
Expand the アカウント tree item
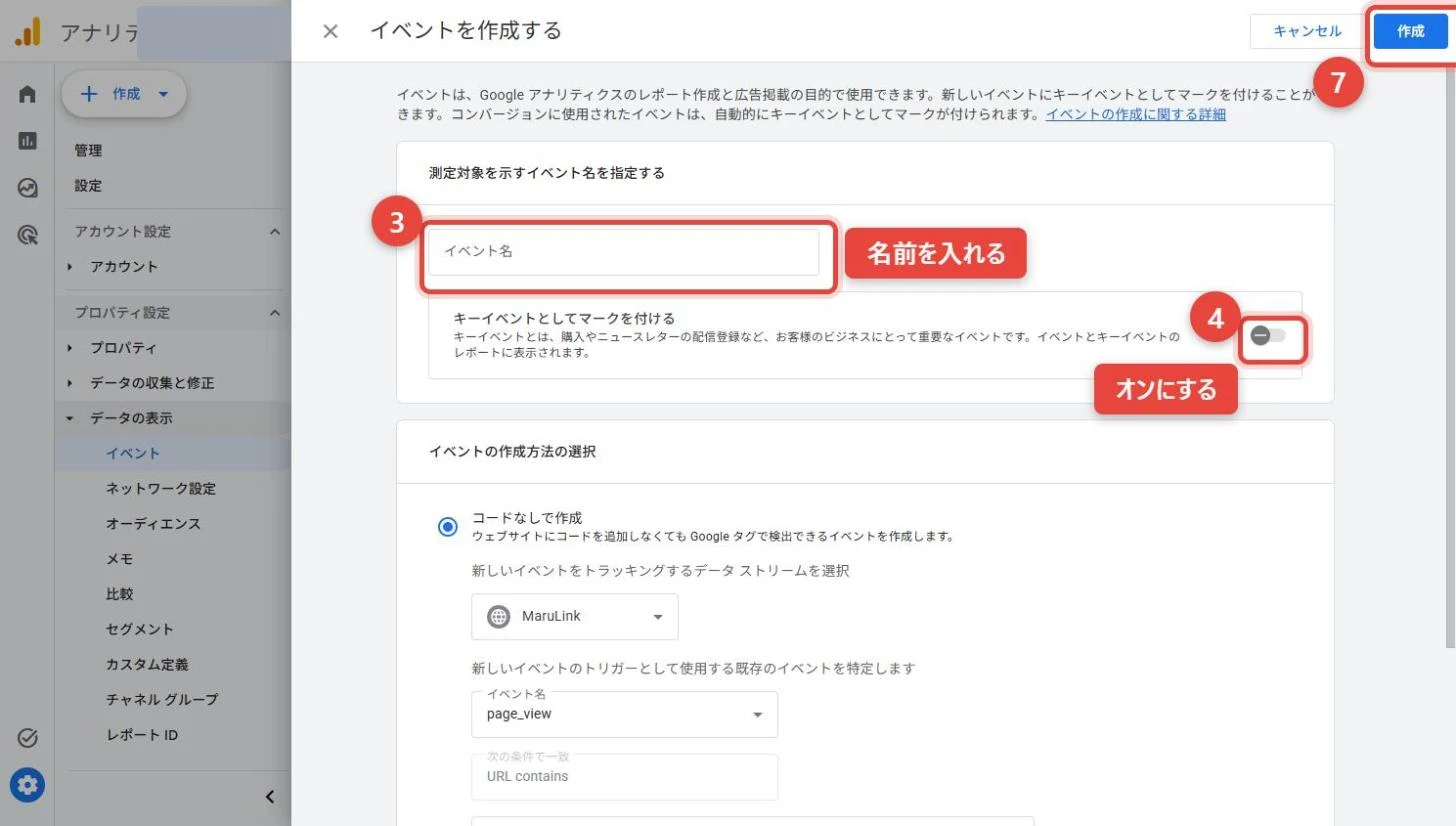(70, 267)
